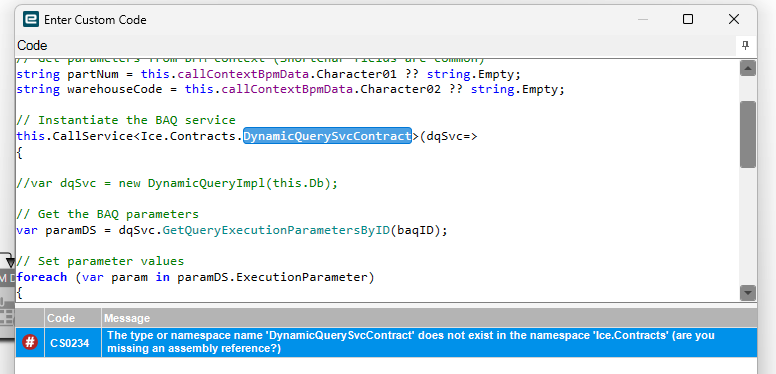Maximize the Enter Custom Code window
776x374 pixels.
coord(687,19)
